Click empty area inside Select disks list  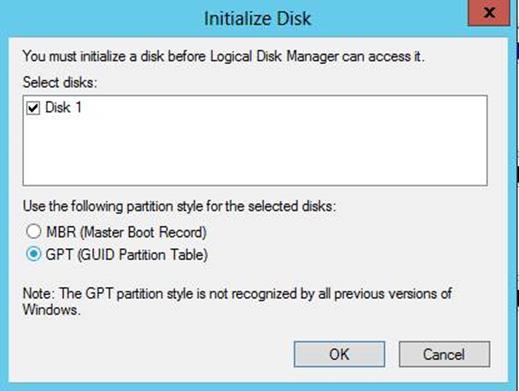pos(255,150)
